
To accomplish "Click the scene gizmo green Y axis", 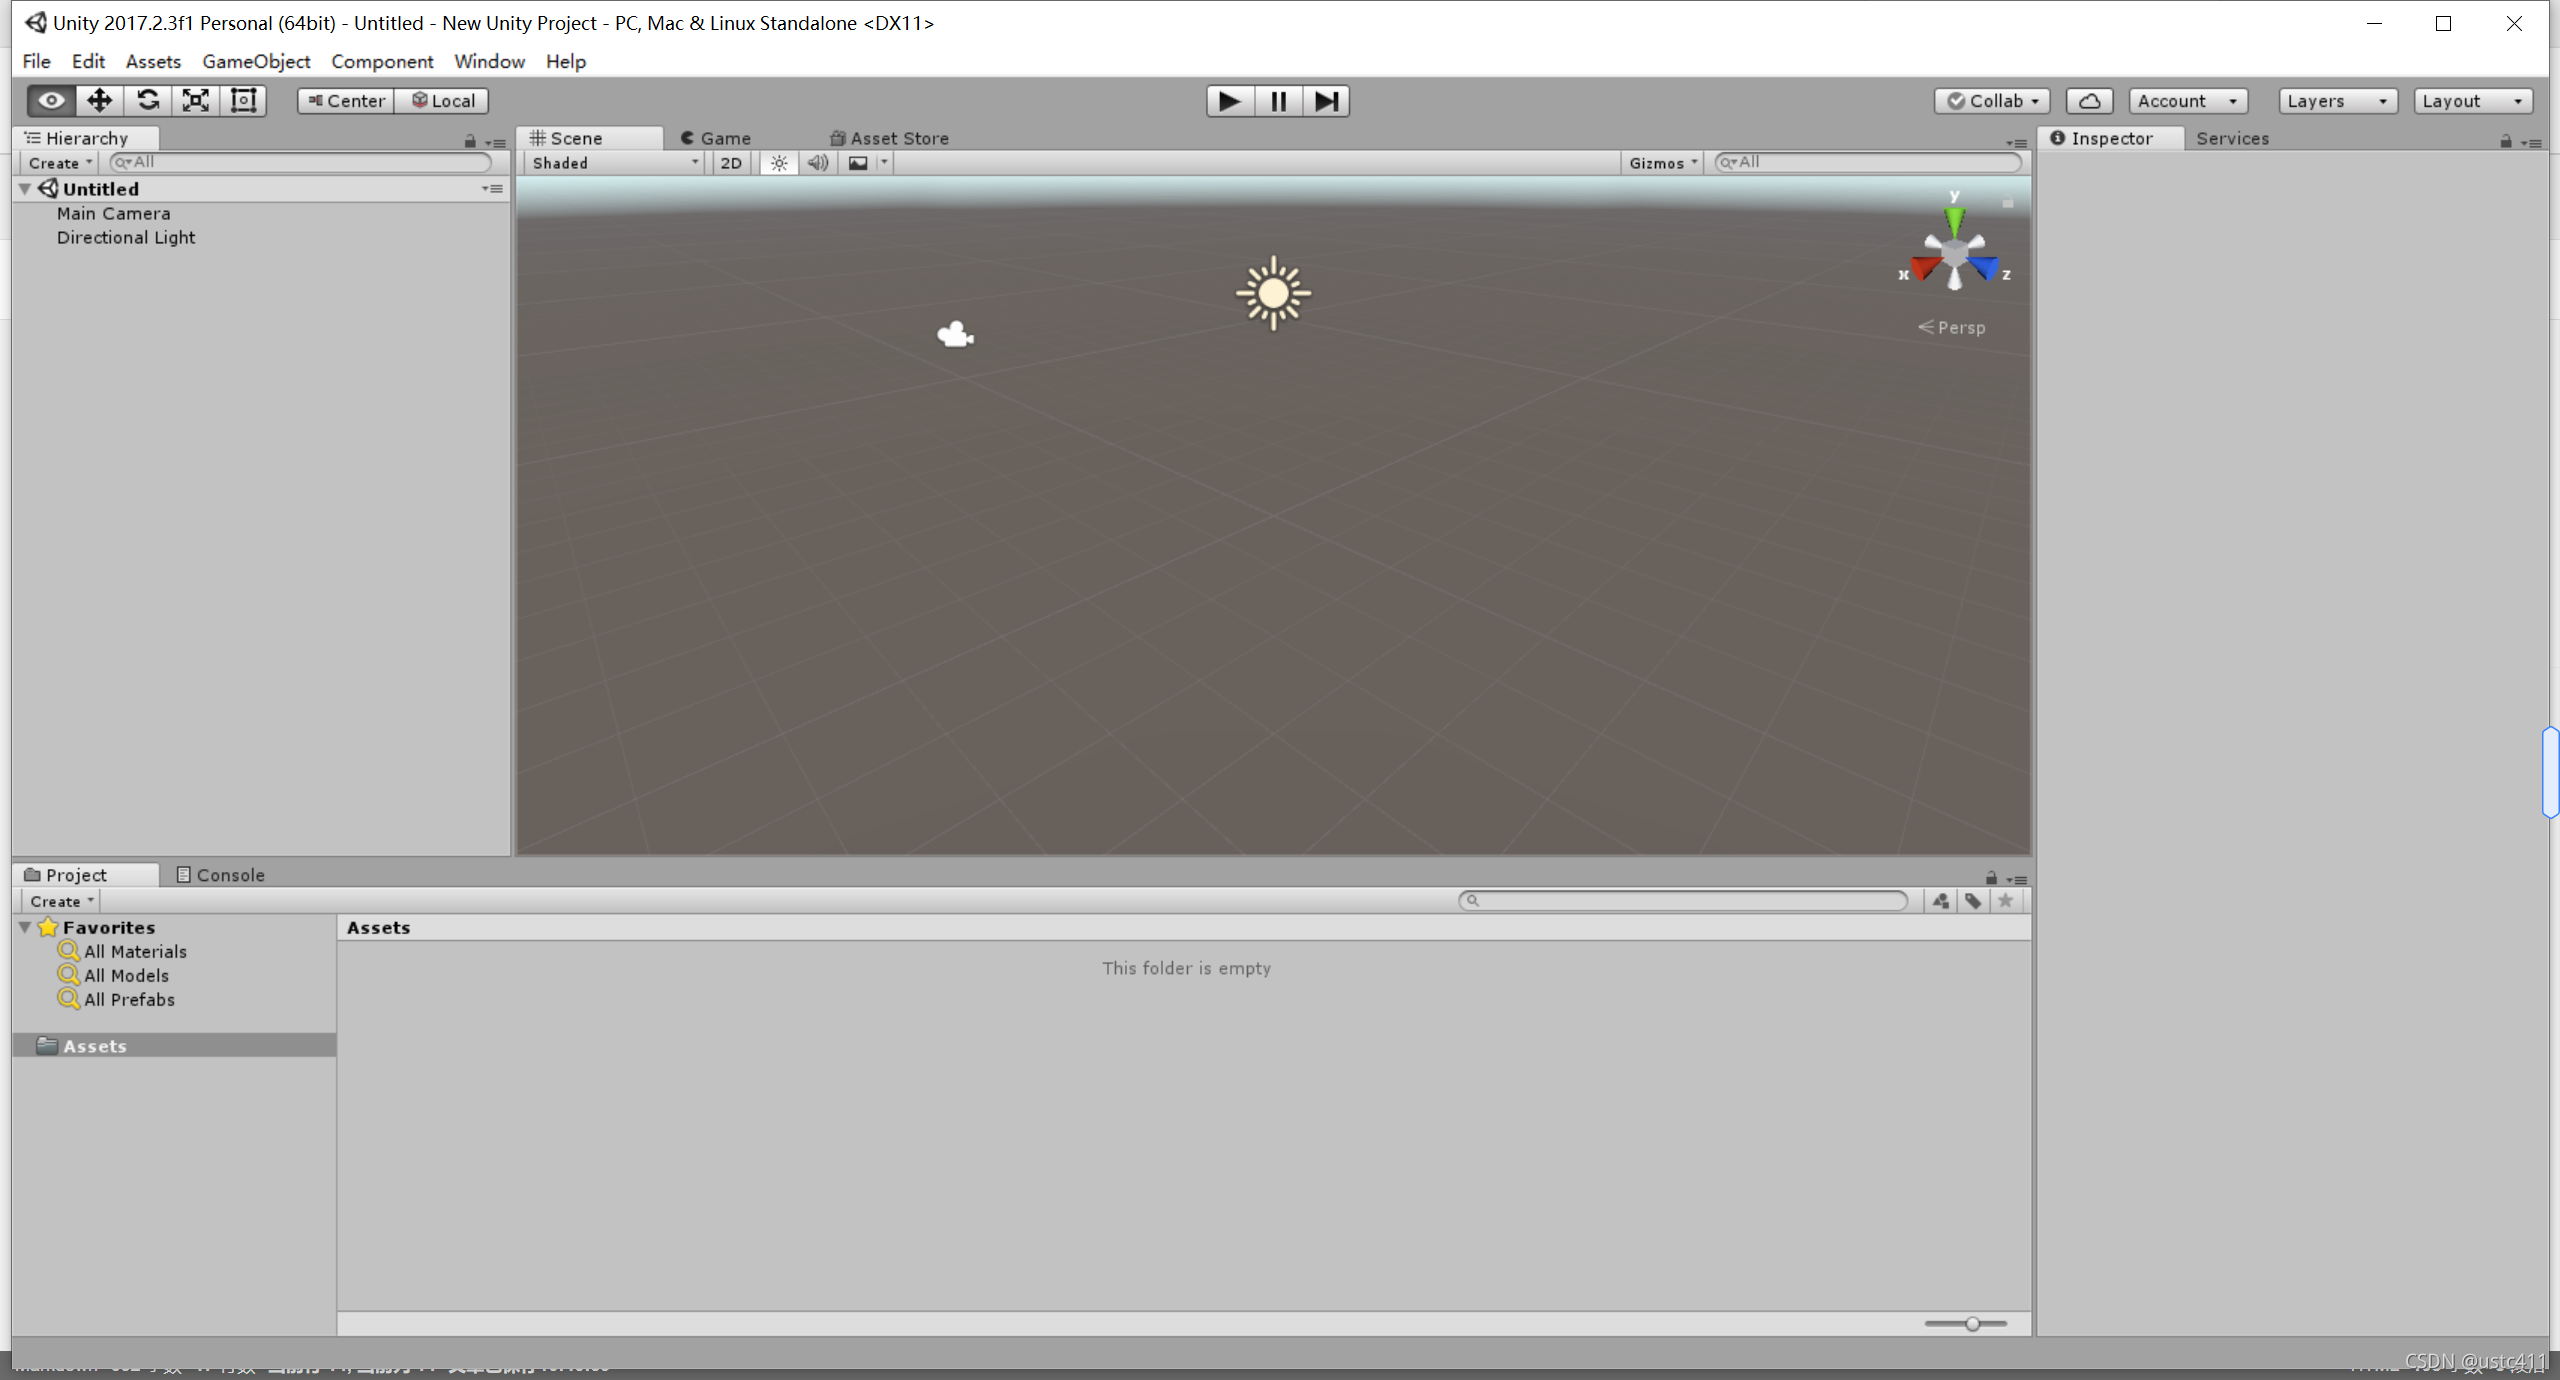I will [1954, 219].
